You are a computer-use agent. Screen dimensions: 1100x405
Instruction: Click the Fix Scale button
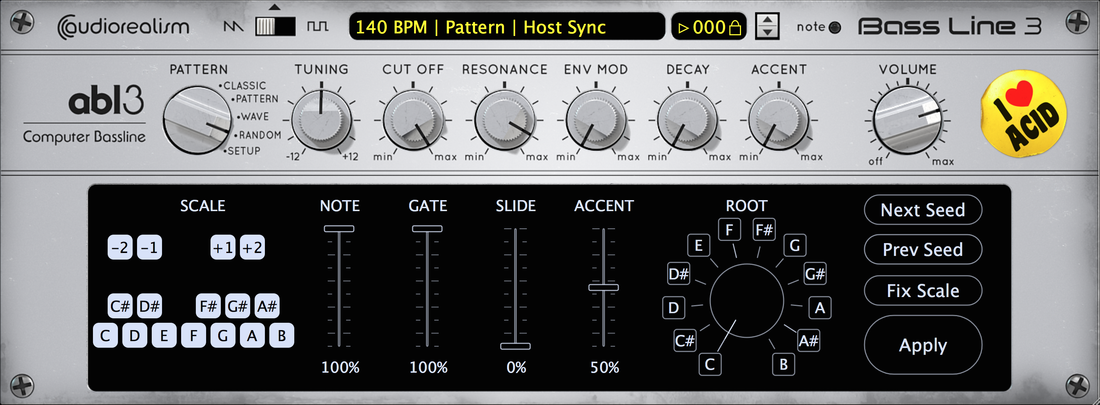point(923,290)
